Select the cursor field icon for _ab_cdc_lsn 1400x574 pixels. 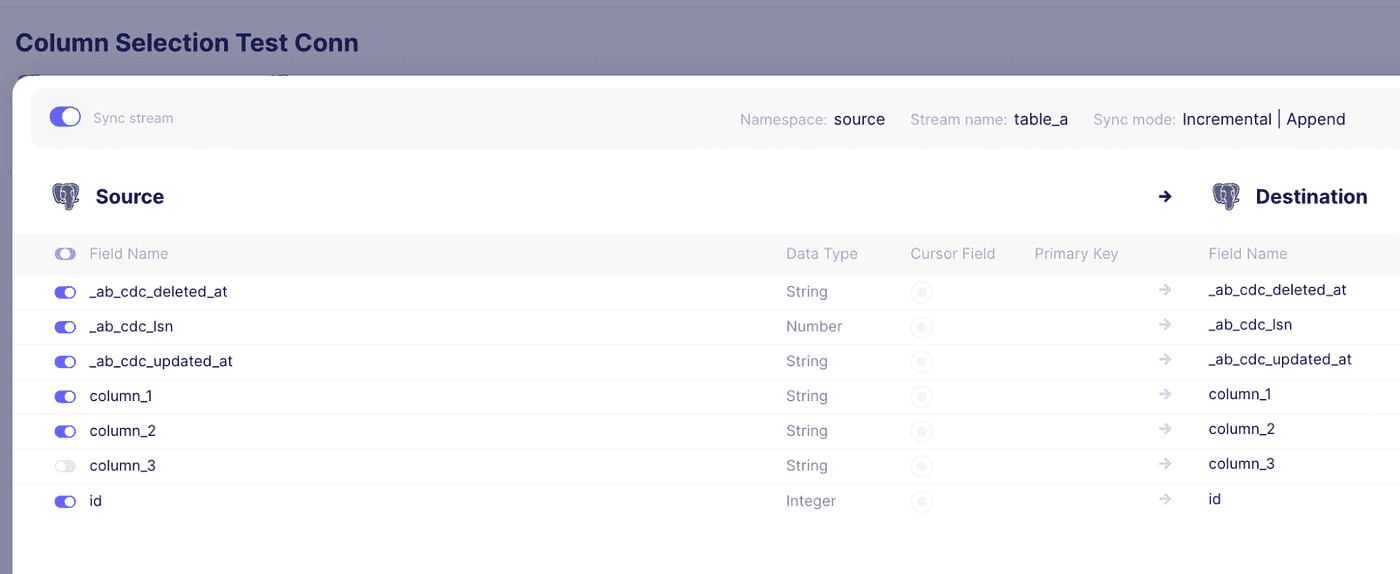pyautogui.click(x=922, y=327)
